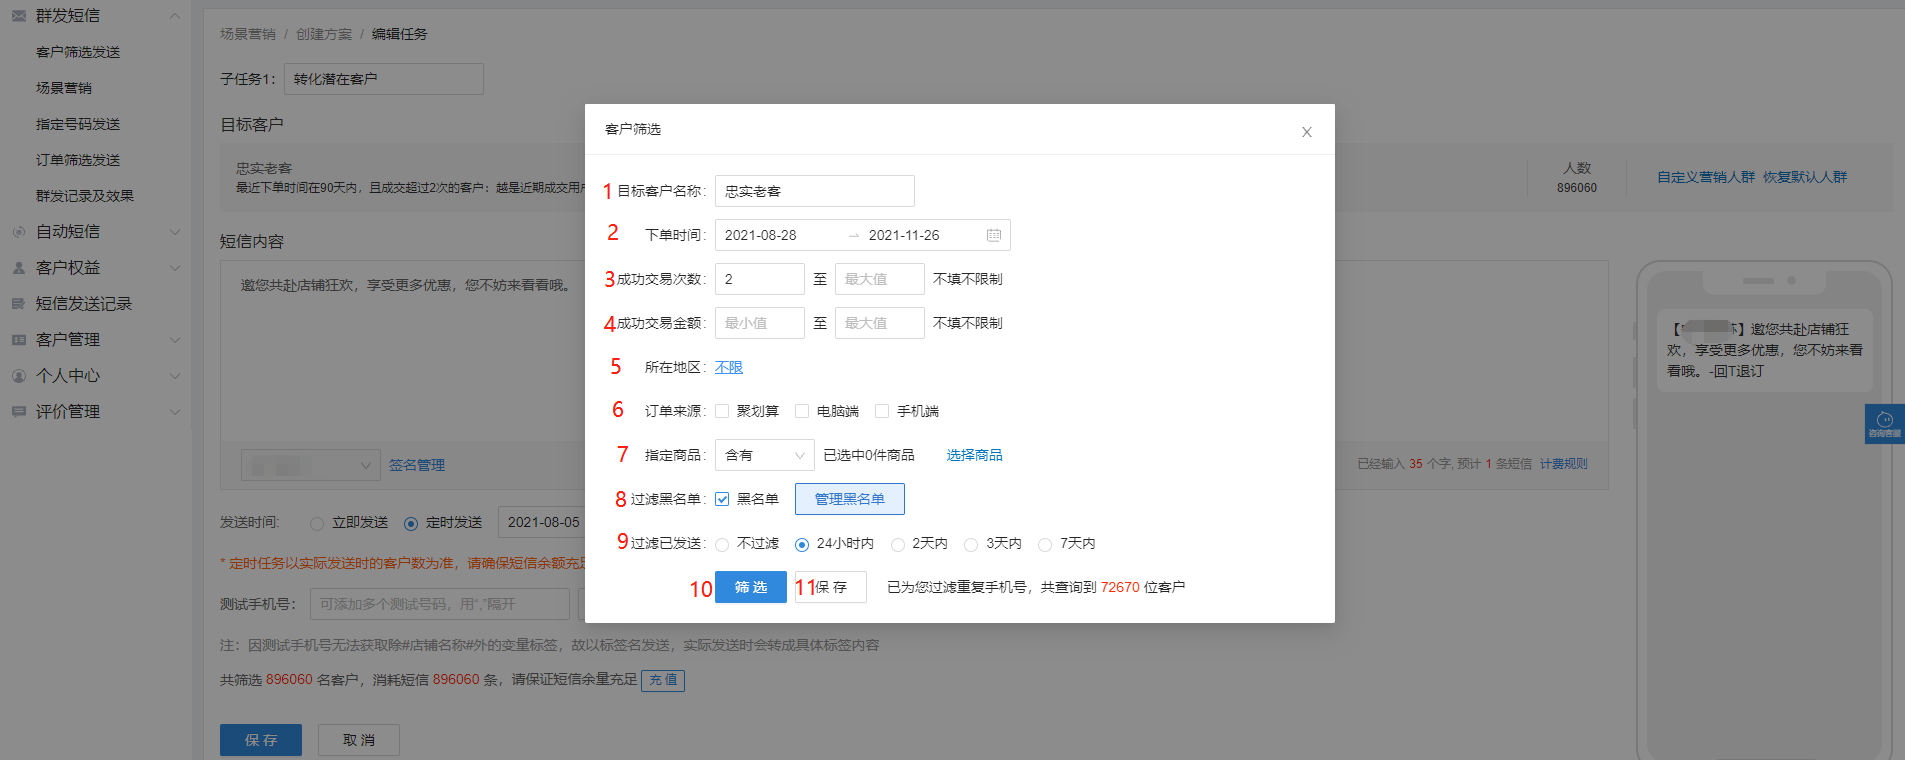Expand the 客户权益 menu chevron
The height and width of the screenshot is (760, 1905).
point(175,268)
